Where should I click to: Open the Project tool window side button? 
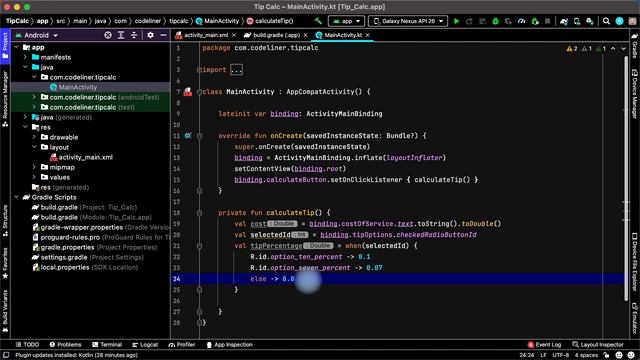coord(5,46)
